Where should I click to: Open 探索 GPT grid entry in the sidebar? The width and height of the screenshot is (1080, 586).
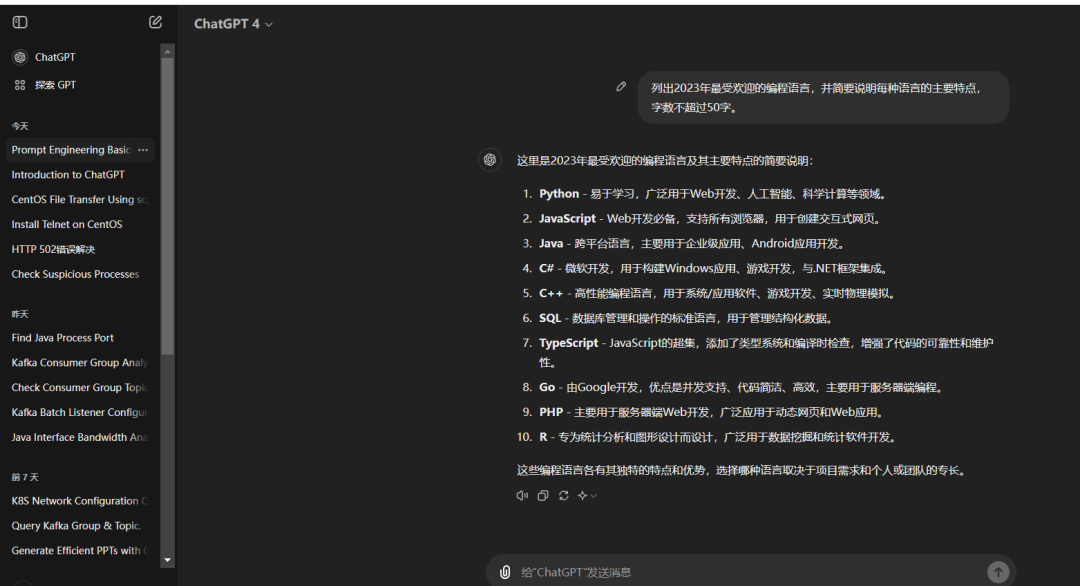(44, 85)
